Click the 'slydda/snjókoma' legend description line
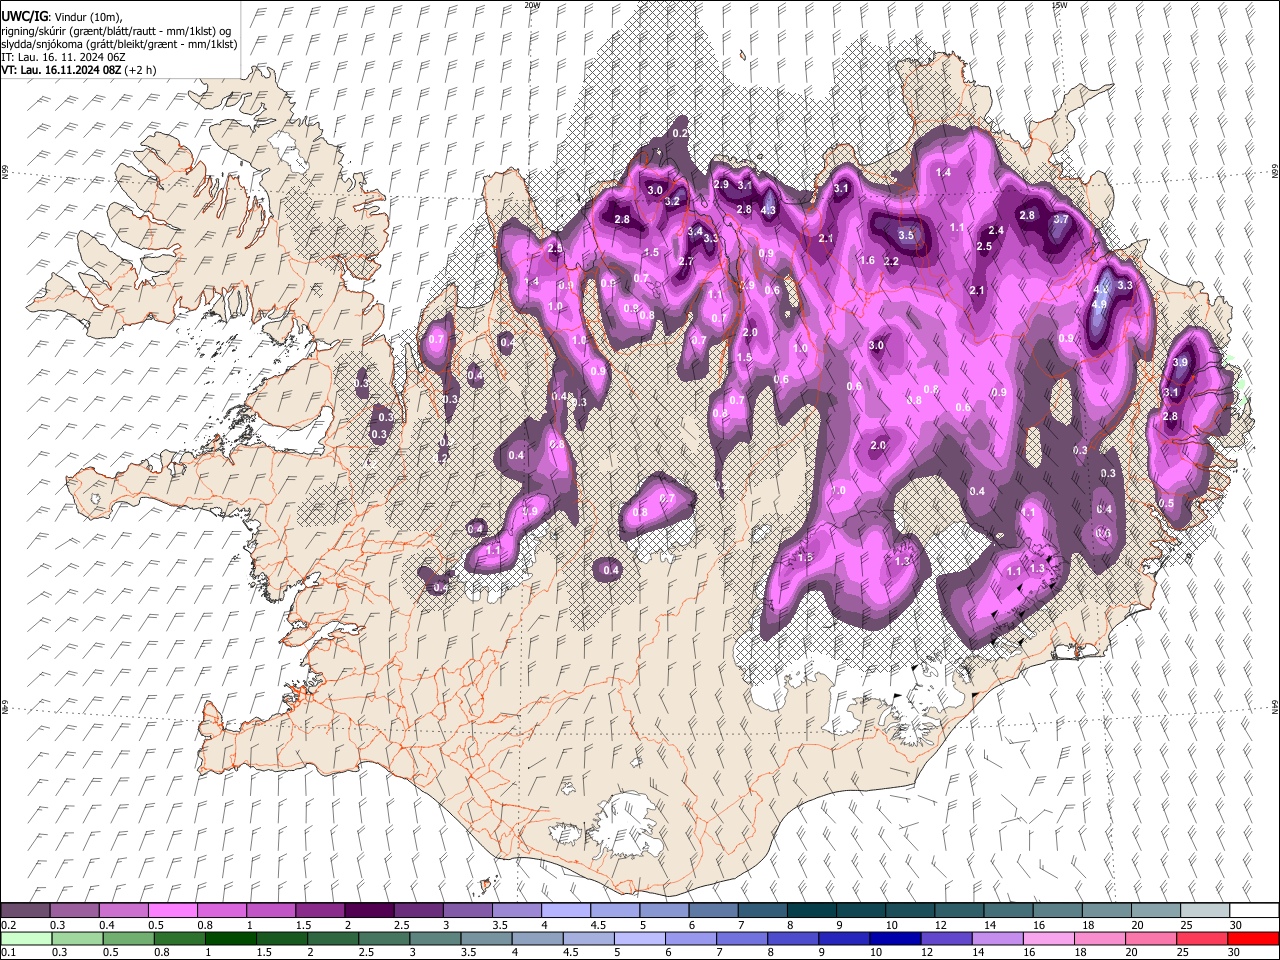This screenshot has width=1280, height=960. pyautogui.click(x=119, y=44)
